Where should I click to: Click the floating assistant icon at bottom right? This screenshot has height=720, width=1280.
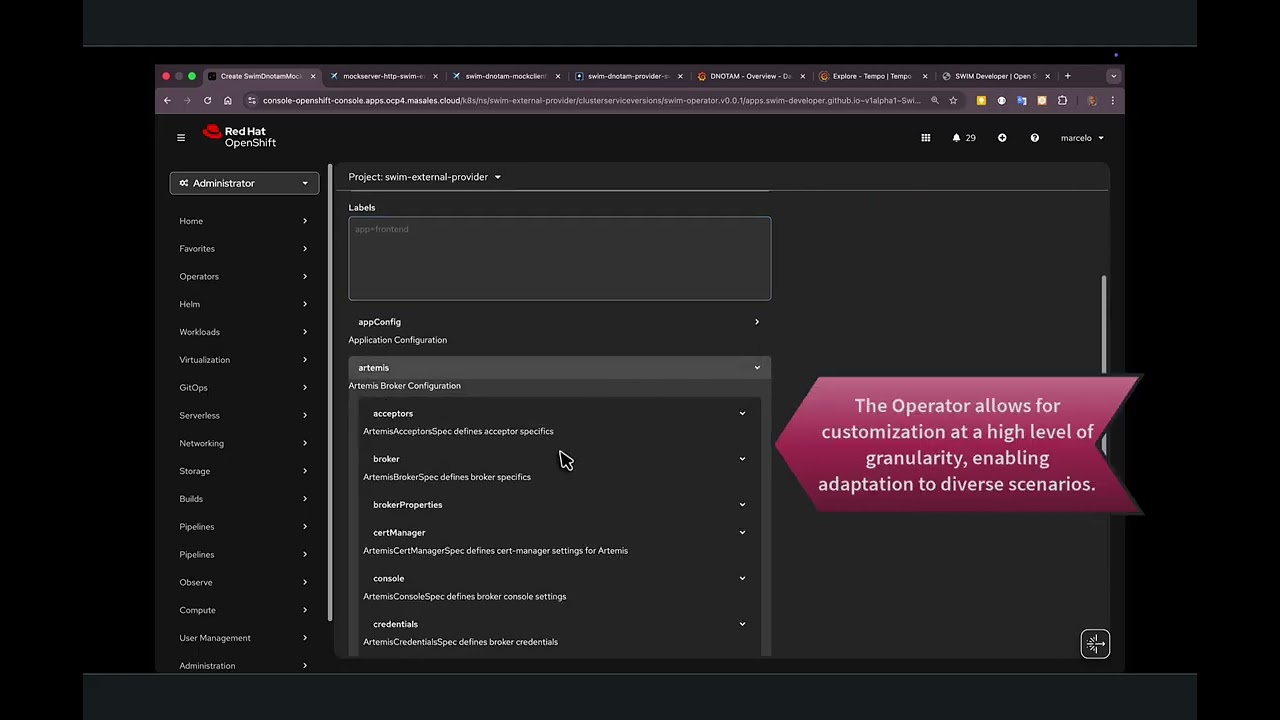(1095, 644)
